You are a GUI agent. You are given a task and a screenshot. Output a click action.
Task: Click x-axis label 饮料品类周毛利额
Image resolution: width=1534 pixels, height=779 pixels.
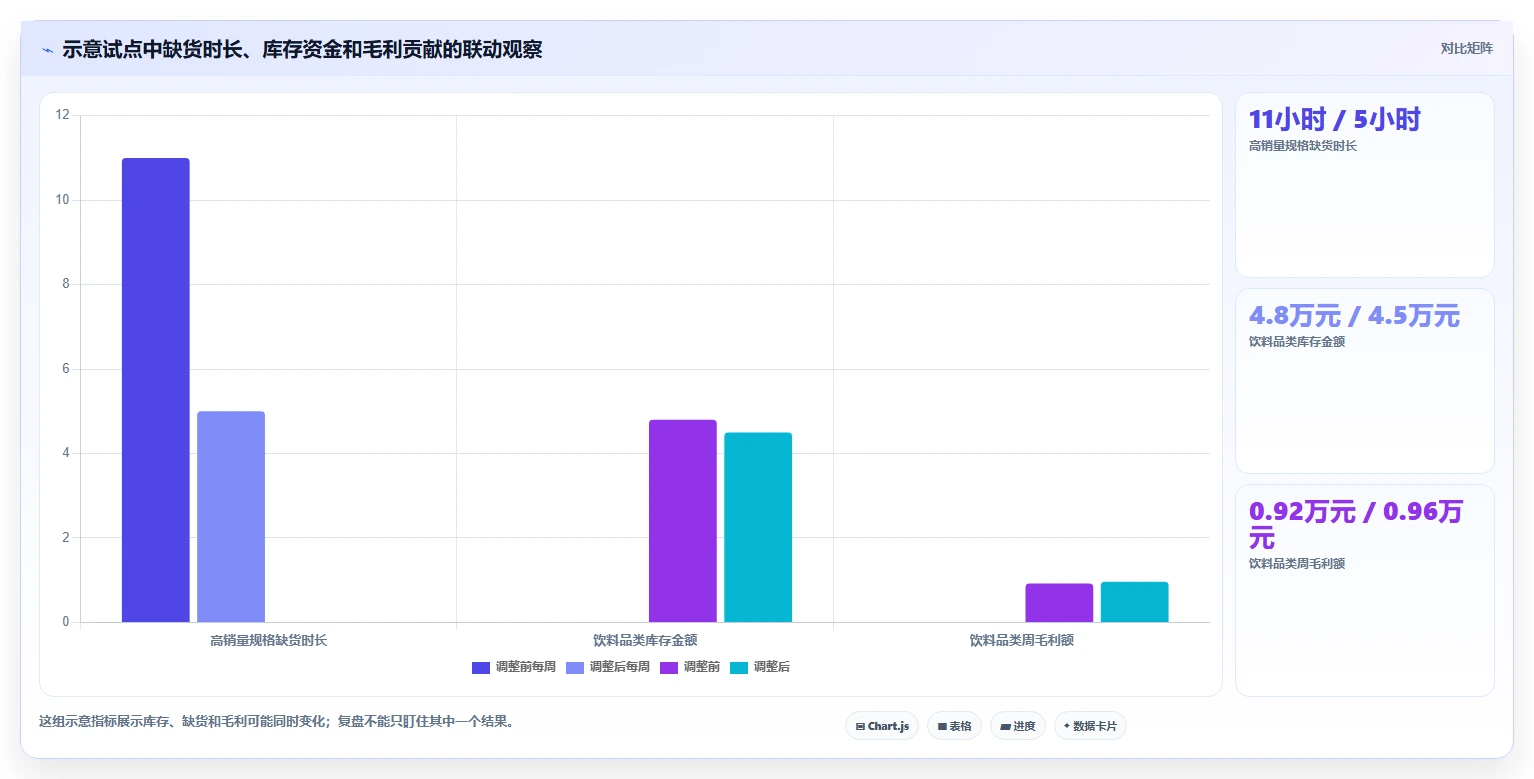(x=1021, y=640)
